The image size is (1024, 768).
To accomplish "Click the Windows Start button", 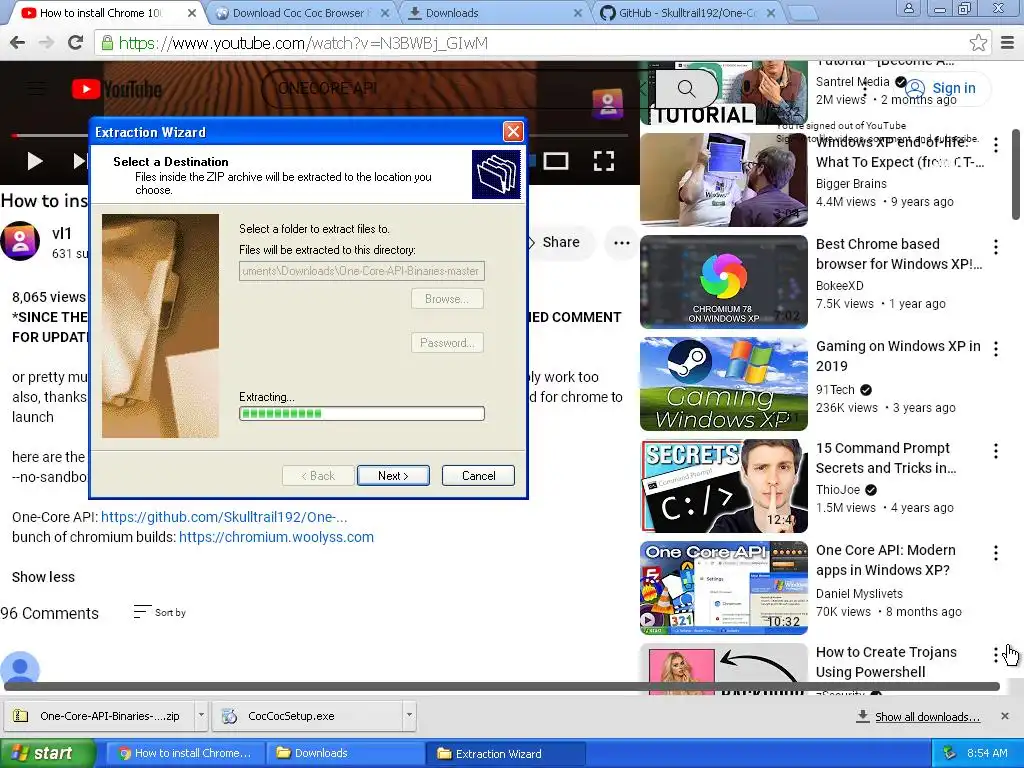I will 47,753.
